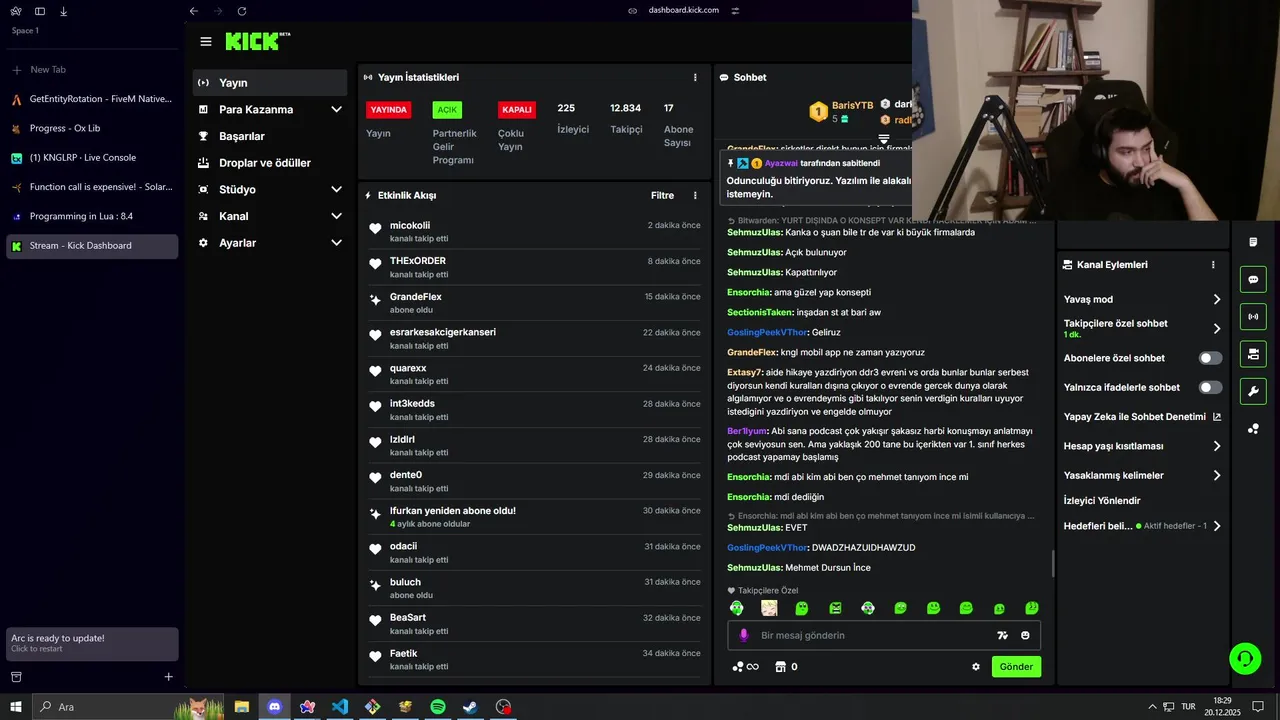
Task: Click the dashboard.kick.com address bar
Action: (x=684, y=10)
